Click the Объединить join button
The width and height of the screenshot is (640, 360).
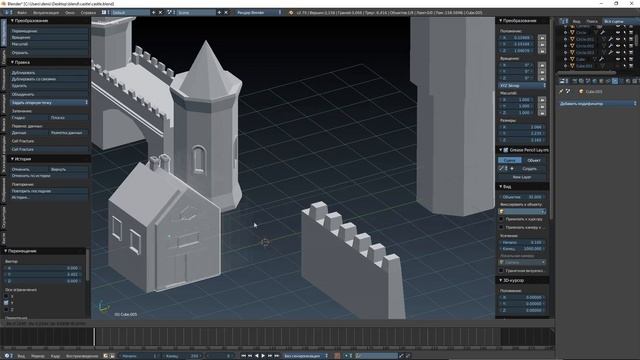pyautogui.click(x=49, y=94)
